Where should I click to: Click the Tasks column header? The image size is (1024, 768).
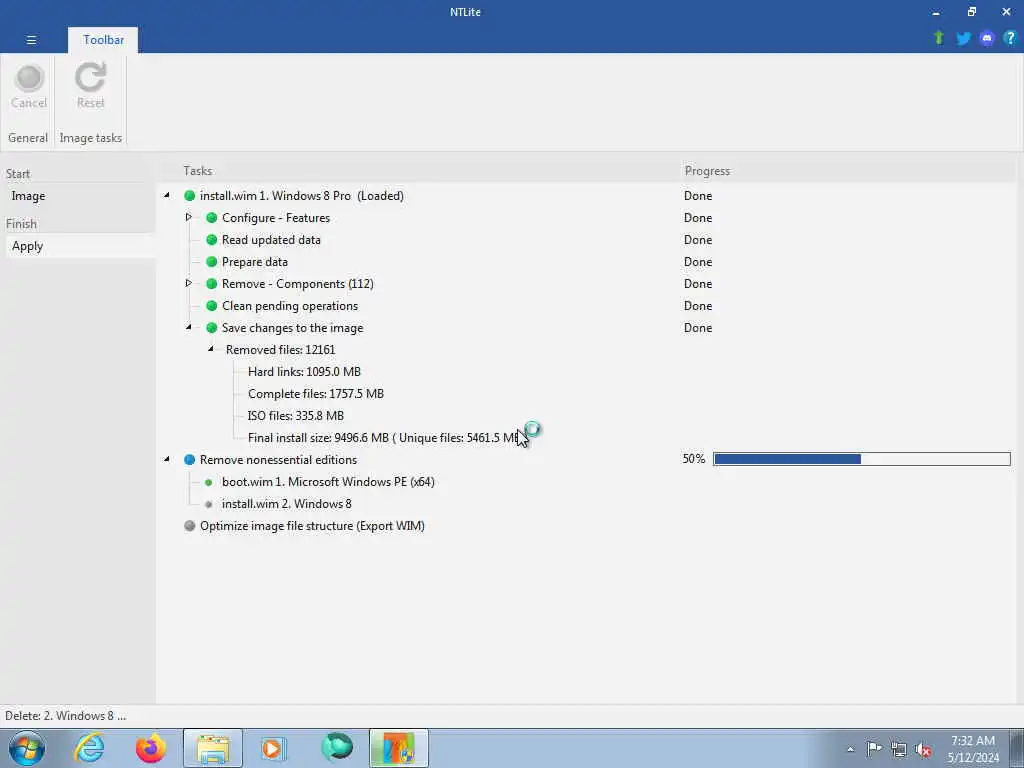tap(197, 171)
